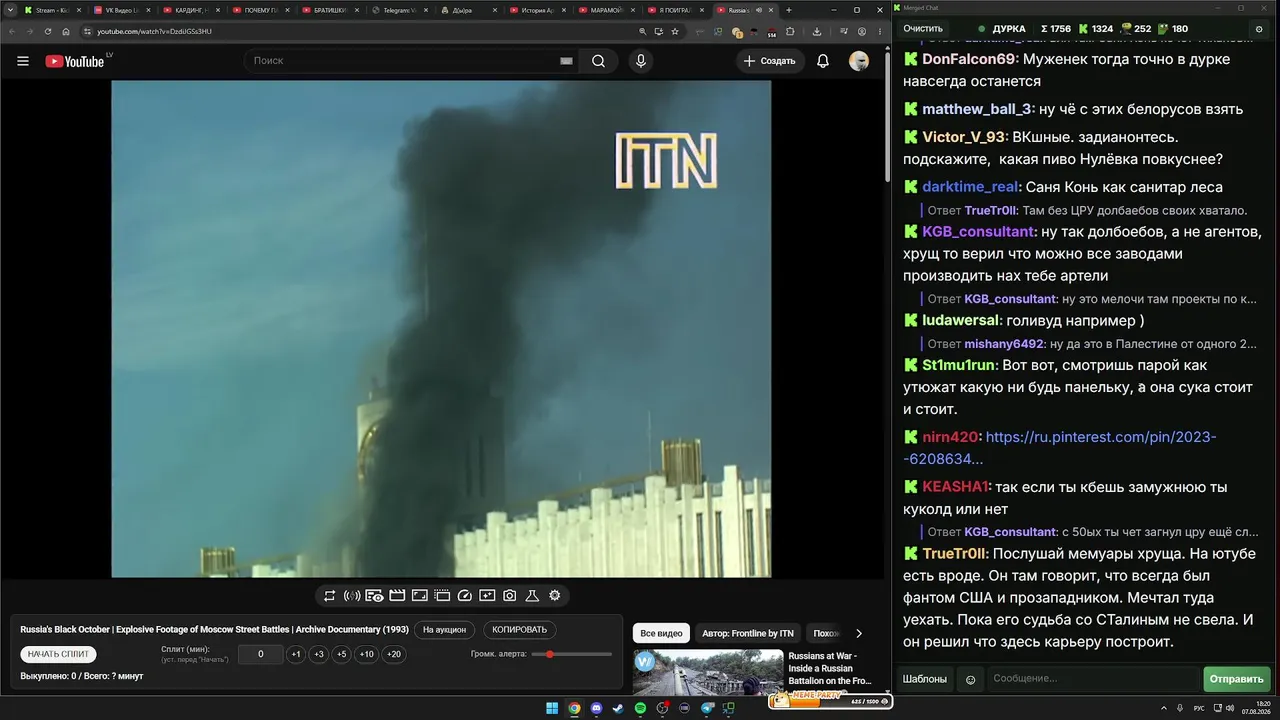Click the Создать button
The height and width of the screenshot is (720, 1280).
click(769, 61)
